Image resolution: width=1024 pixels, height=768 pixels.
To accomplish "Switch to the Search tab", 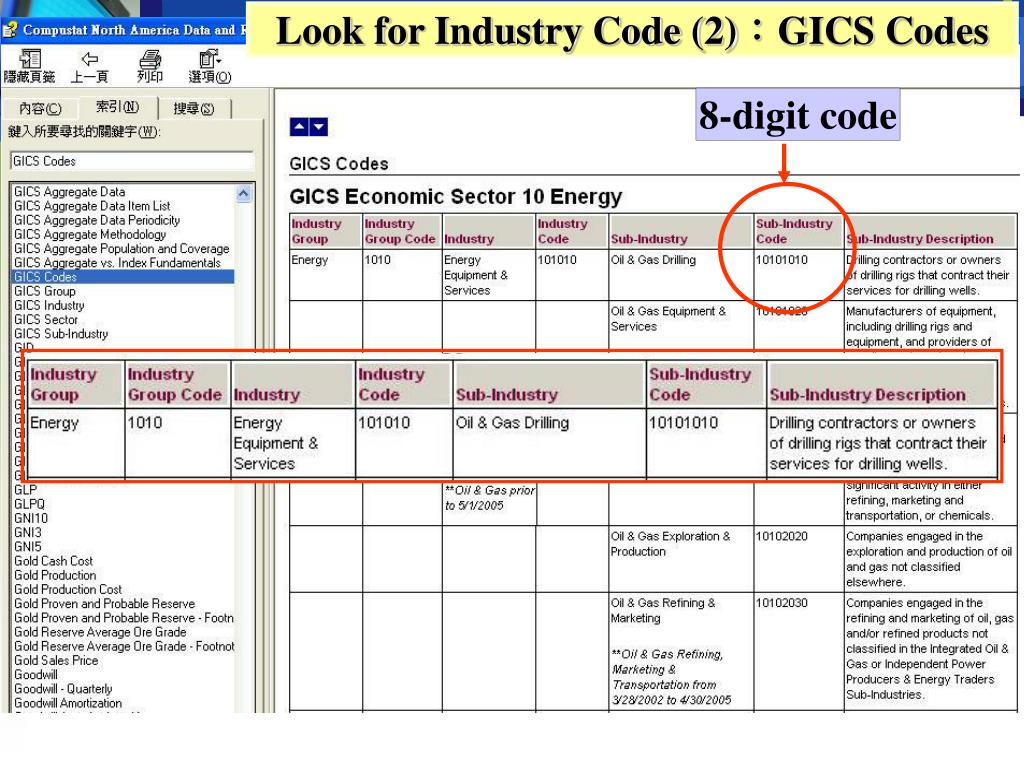I will pos(194,108).
